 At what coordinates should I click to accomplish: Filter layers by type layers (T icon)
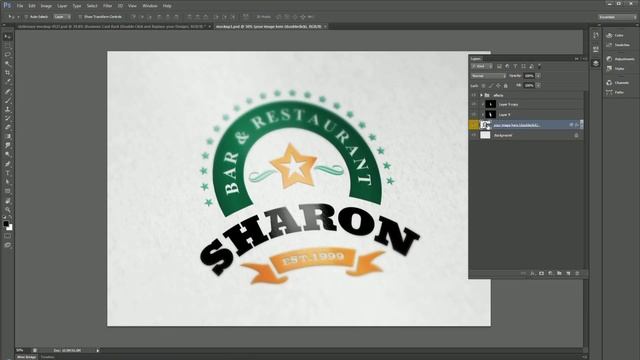(x=515, y=66)
